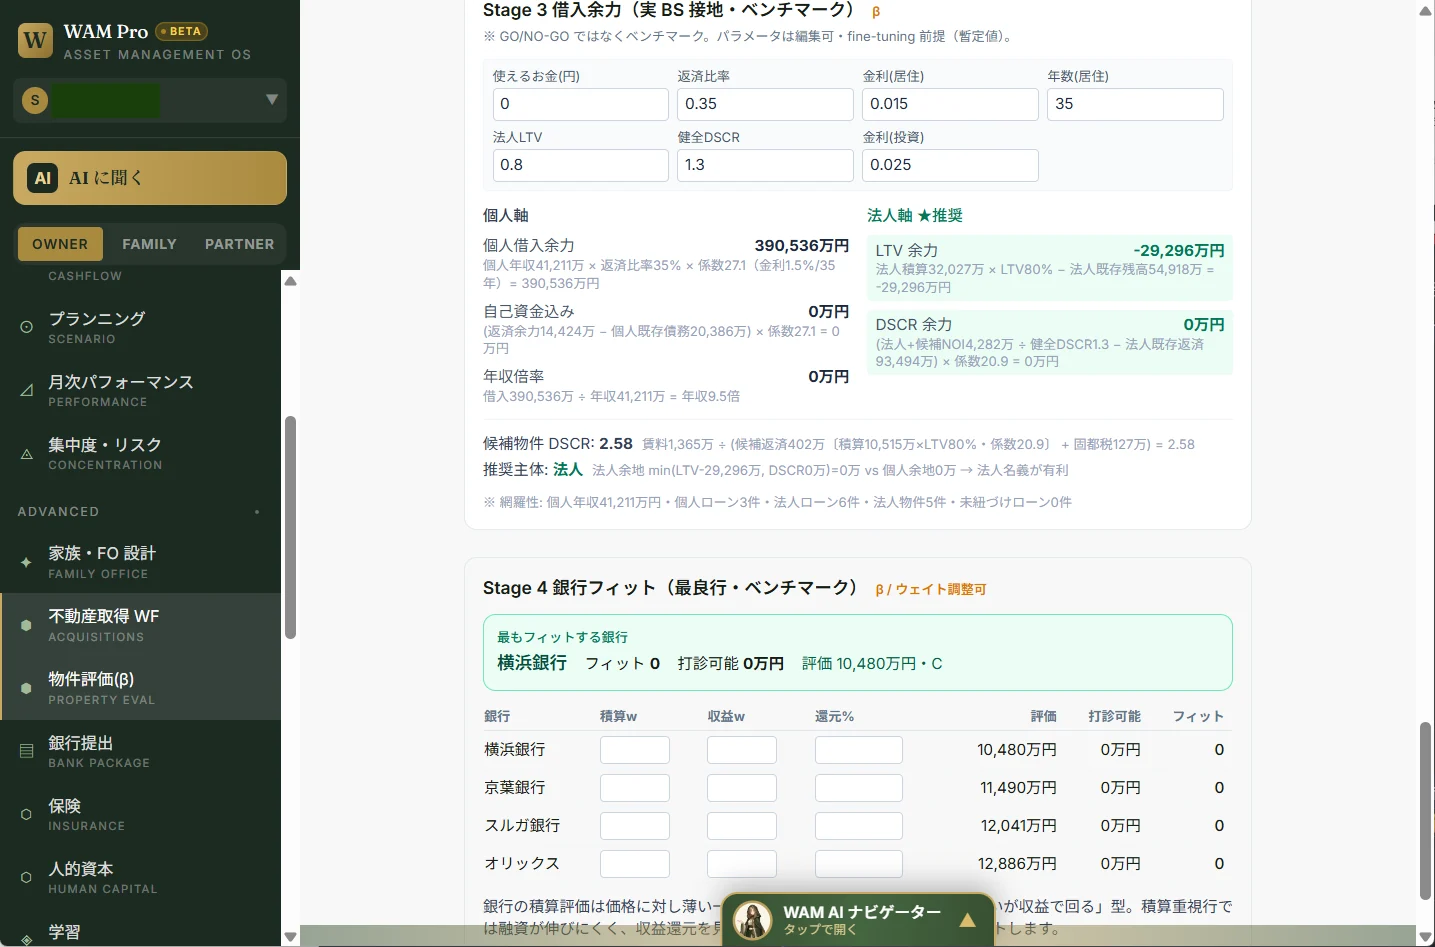Click the sidebar scroll down arrow
This screenshot has width=1435, height=947.
click(290, 937)
